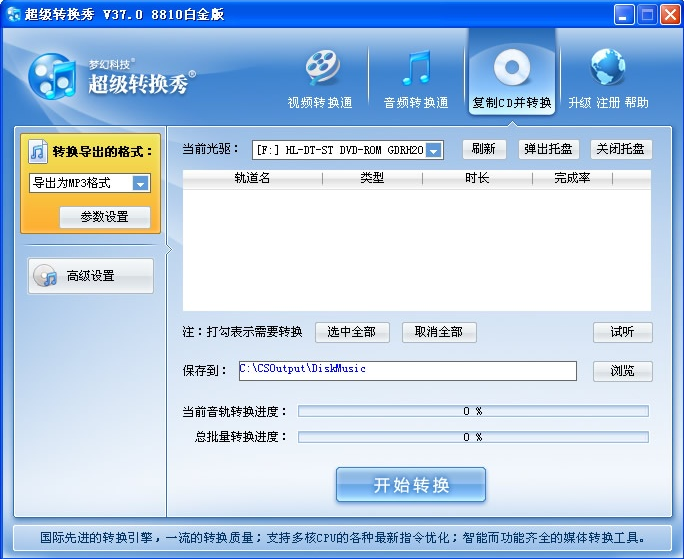Click the 参数设置 button
This screenshot has width=684, height=559.
[x=105, y=217]
